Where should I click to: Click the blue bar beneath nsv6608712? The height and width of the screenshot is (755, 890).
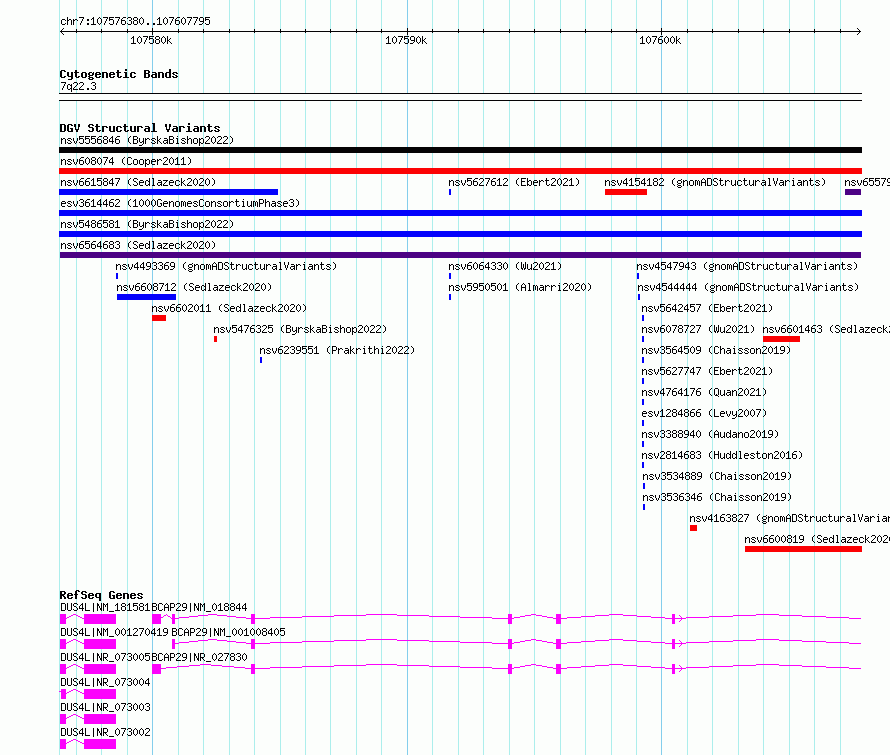coord(146,297)
